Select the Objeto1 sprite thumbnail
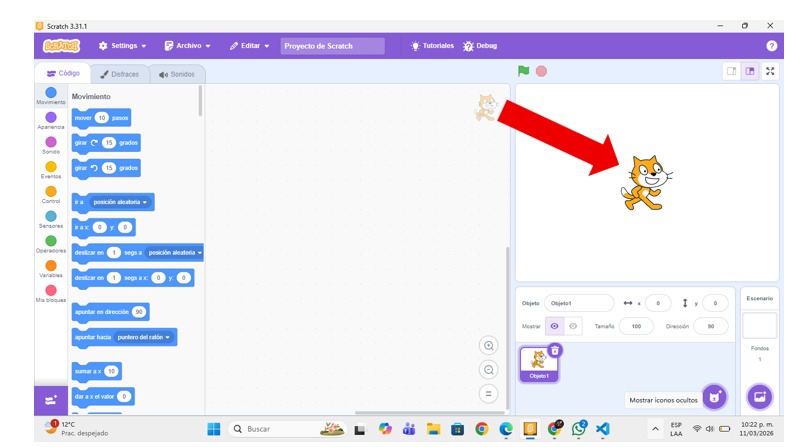 [539, 364]
